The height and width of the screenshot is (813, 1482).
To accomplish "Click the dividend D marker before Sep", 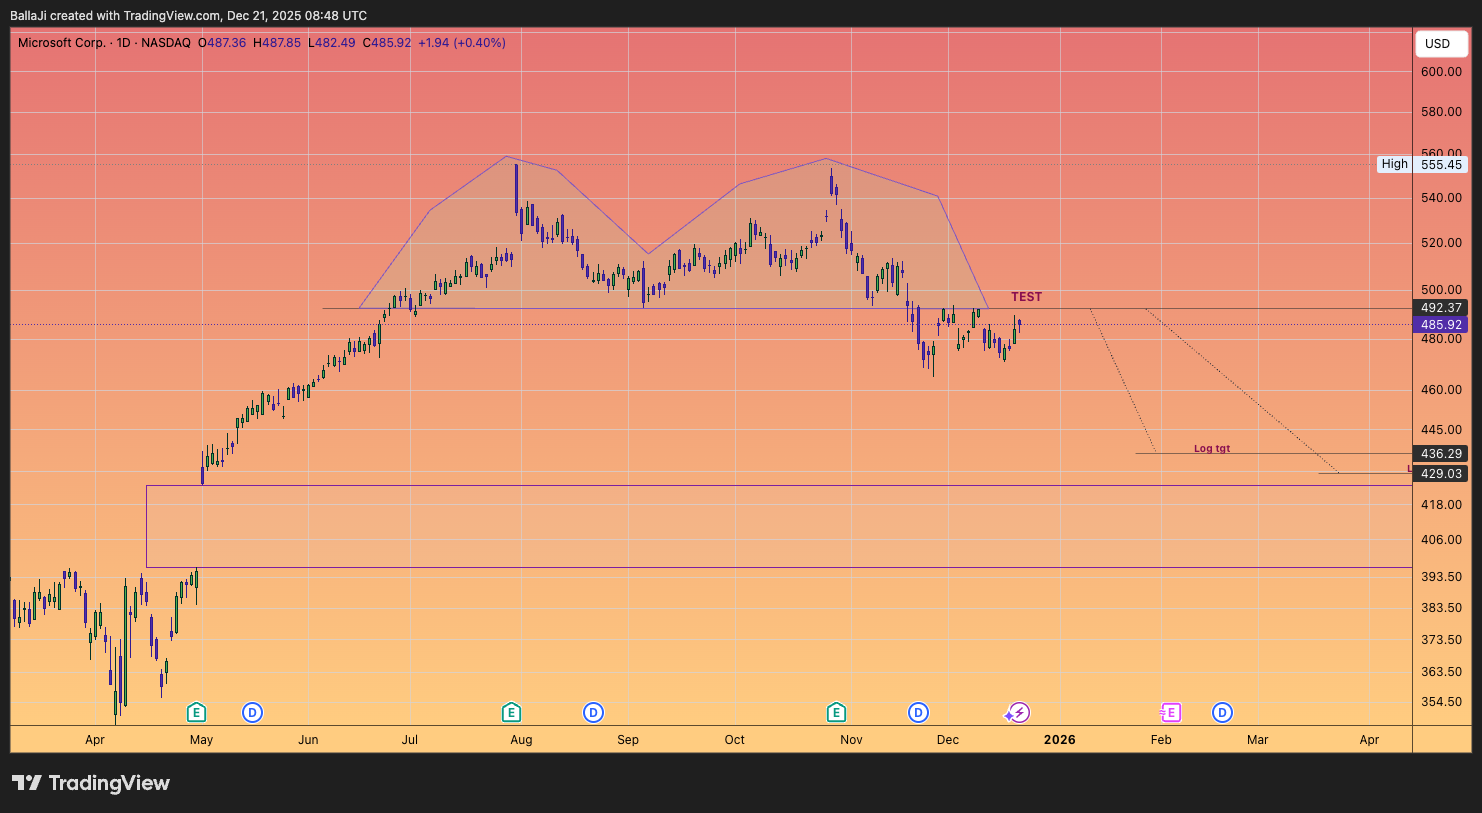I will coord(593,712).
